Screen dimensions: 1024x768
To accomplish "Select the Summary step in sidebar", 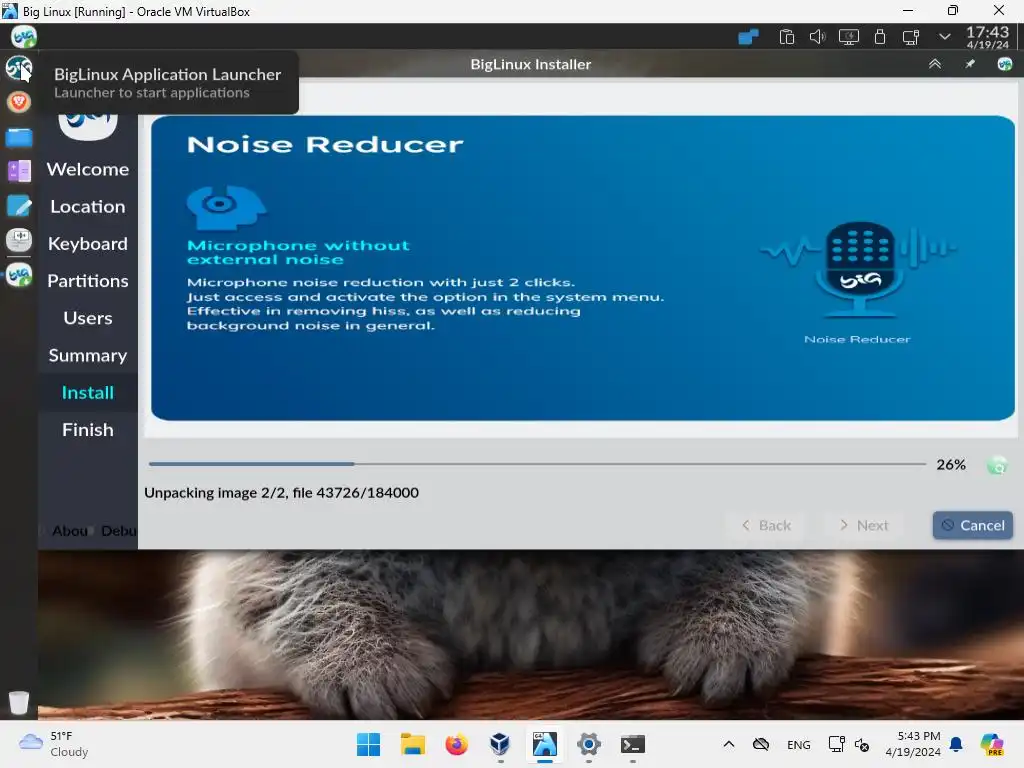I will click(x=88, y=355).
